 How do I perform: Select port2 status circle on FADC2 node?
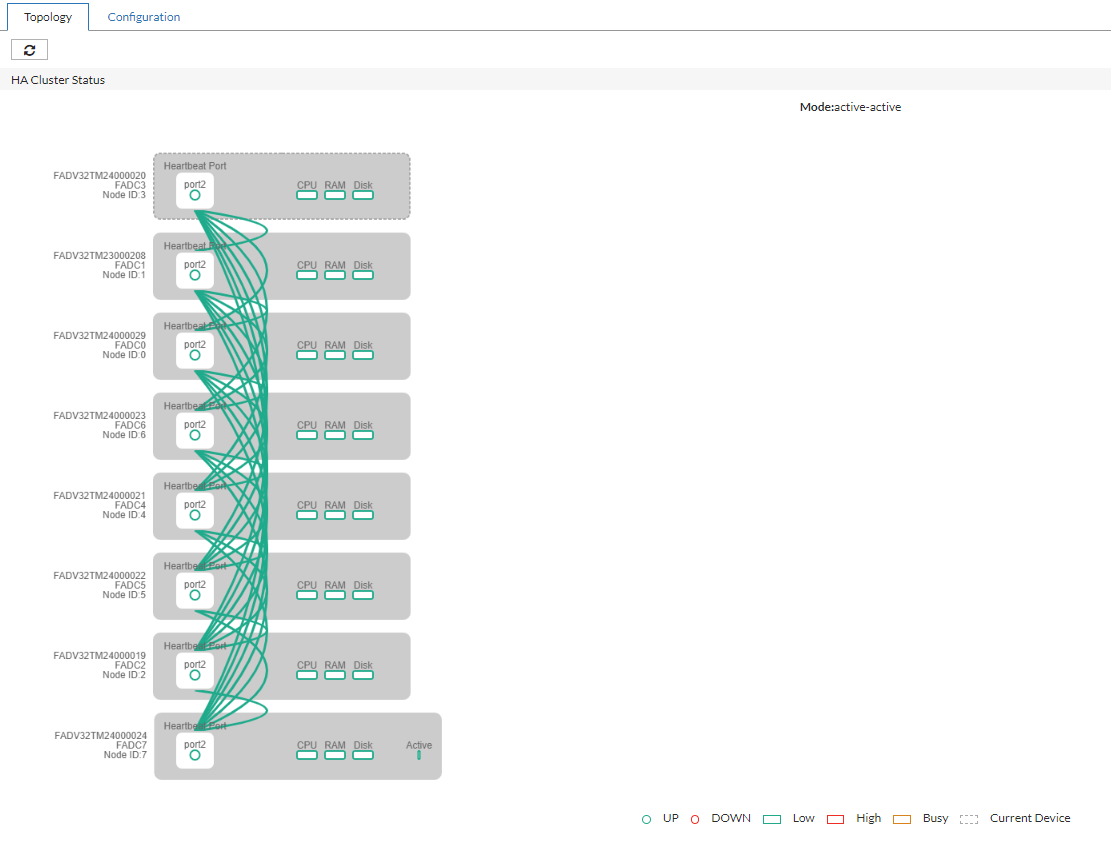coord(195,676)
